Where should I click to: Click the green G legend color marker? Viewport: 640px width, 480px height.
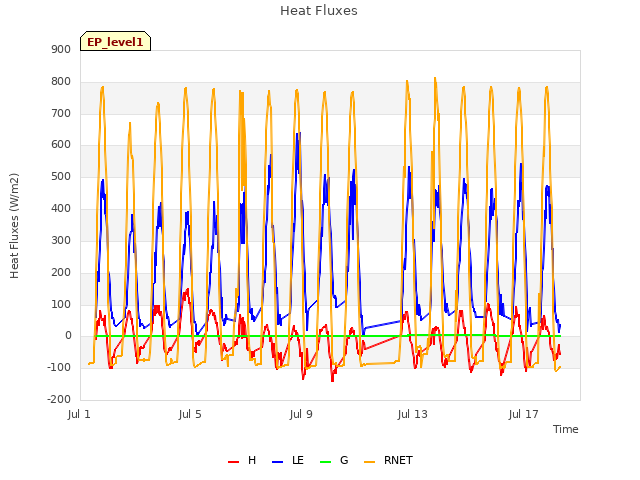325,462
